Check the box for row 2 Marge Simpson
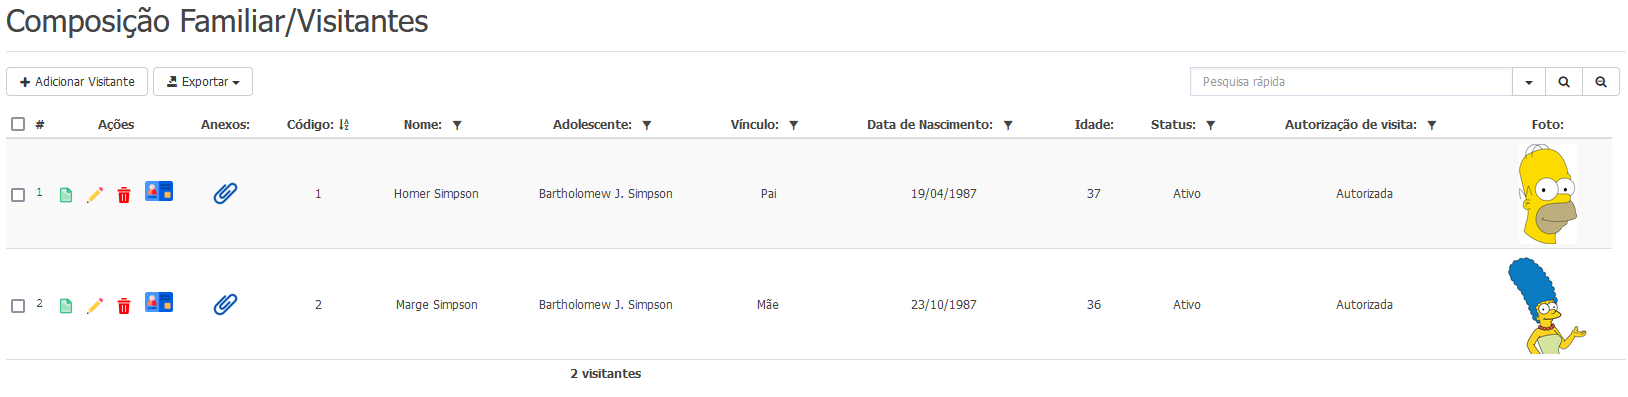 [x=18, y=306]
